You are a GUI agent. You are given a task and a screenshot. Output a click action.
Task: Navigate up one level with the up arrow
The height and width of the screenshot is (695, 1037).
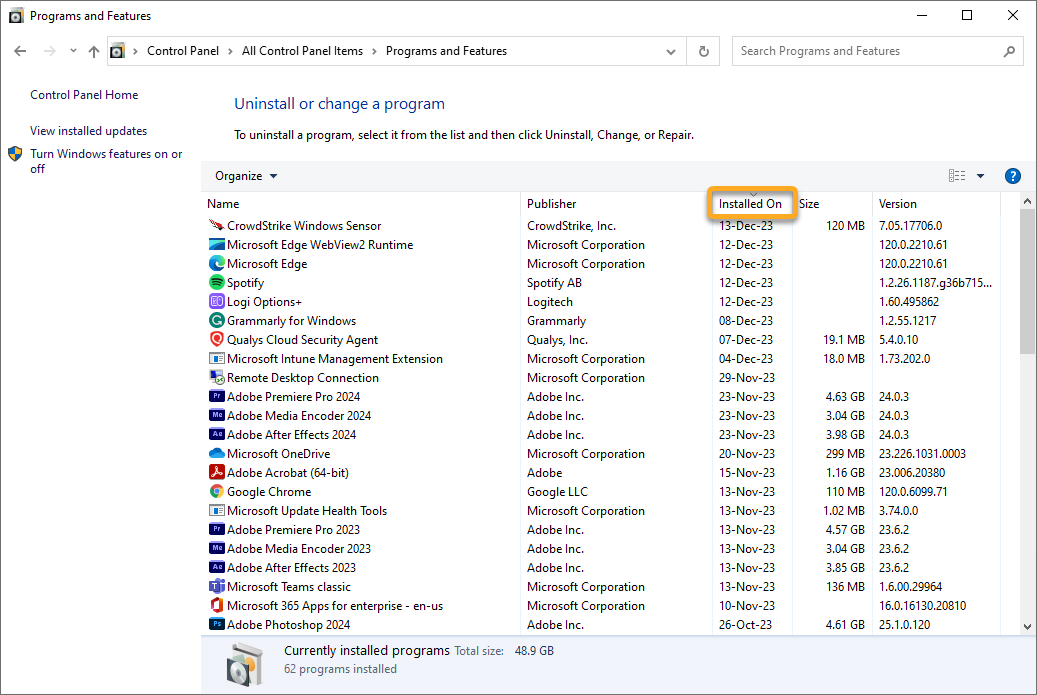pos(94,51)
